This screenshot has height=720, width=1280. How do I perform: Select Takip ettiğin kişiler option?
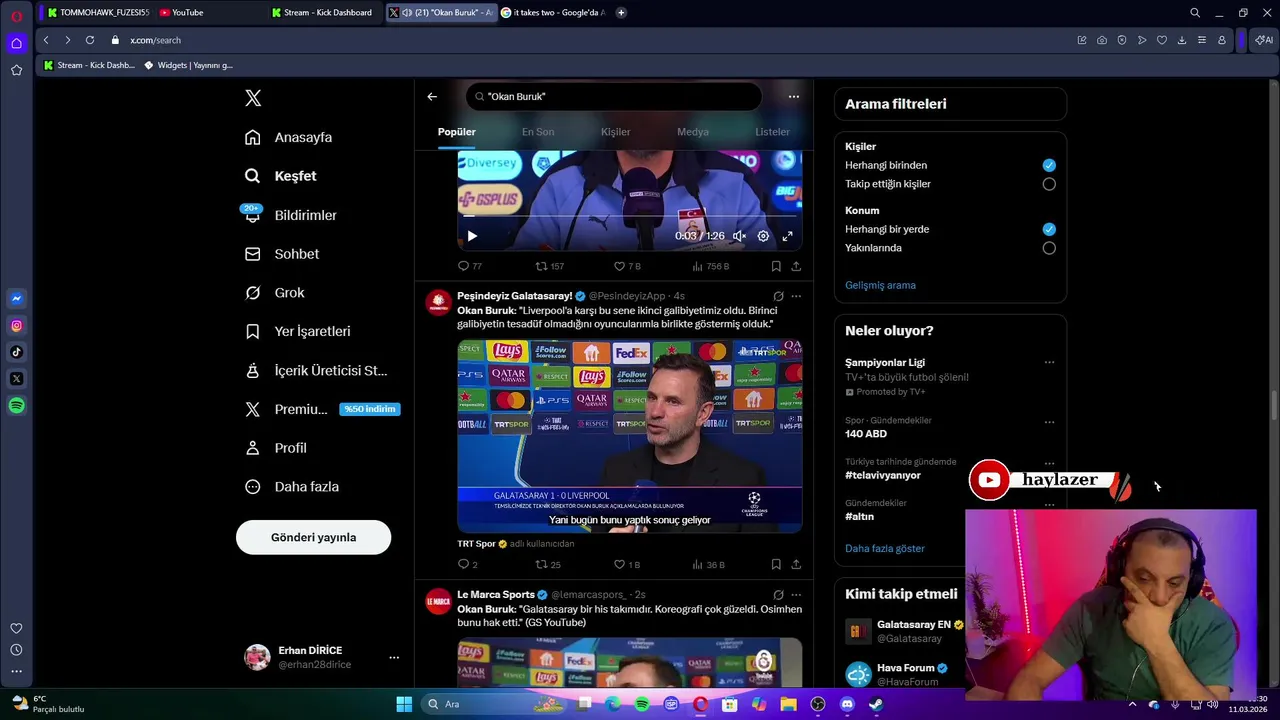click(x=1049, y=184)
